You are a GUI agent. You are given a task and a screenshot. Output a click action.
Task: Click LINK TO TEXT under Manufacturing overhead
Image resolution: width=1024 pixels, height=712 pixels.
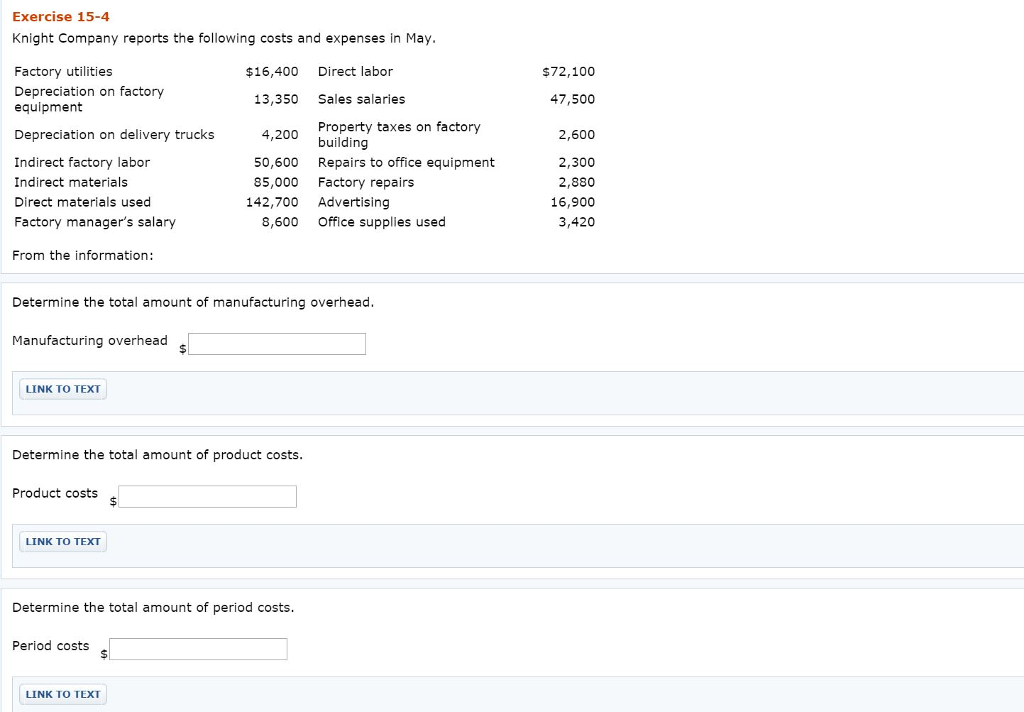(63, 389)
